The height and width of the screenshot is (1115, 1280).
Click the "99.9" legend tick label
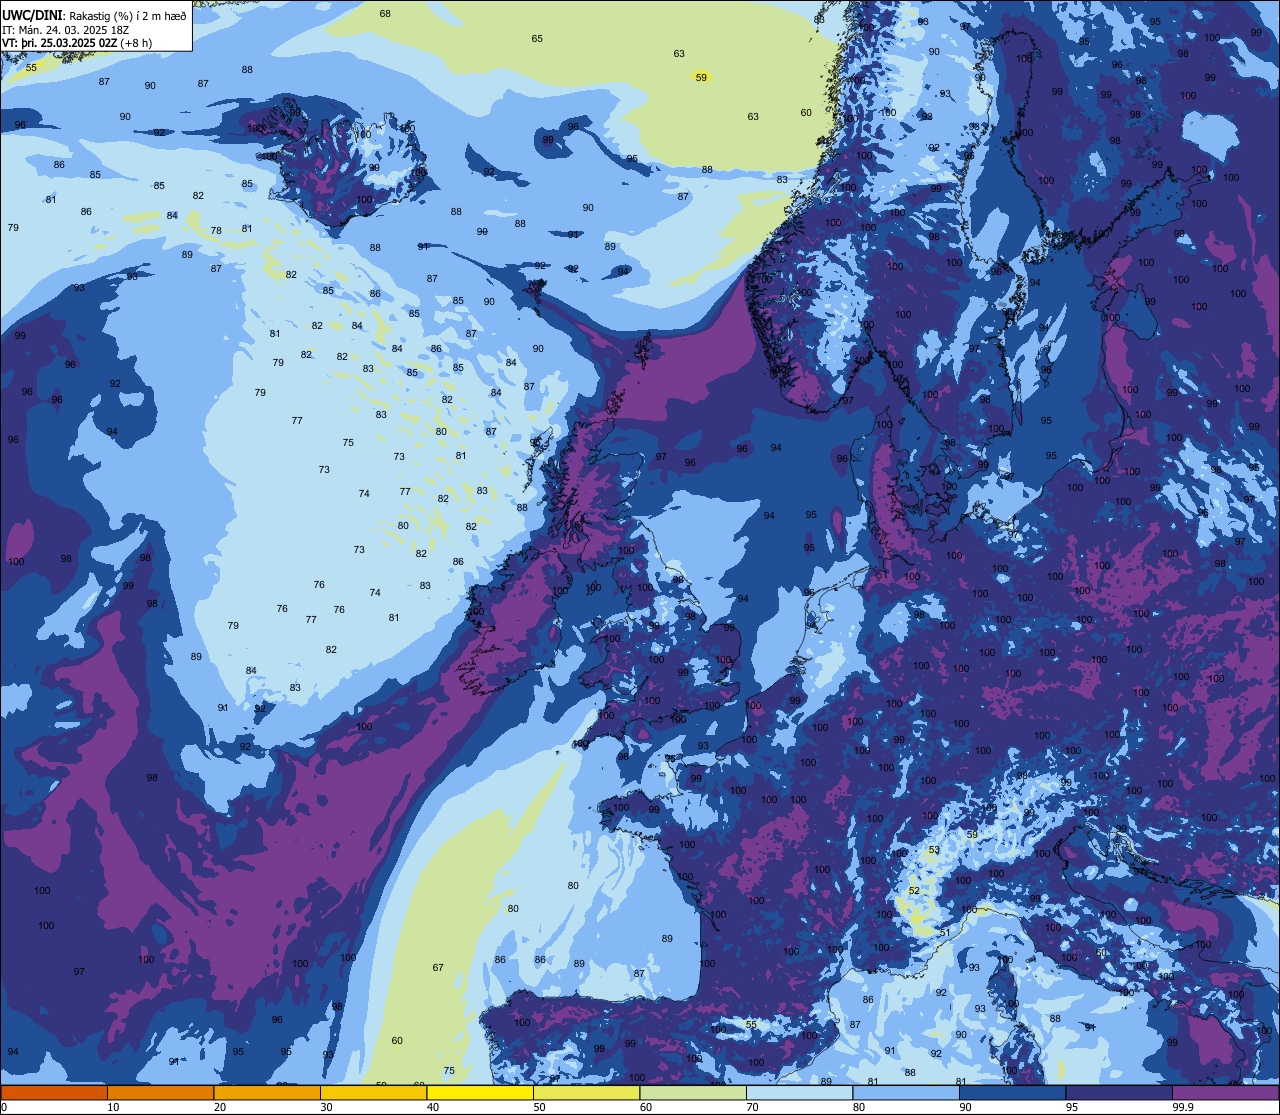pos(1184,1107)
